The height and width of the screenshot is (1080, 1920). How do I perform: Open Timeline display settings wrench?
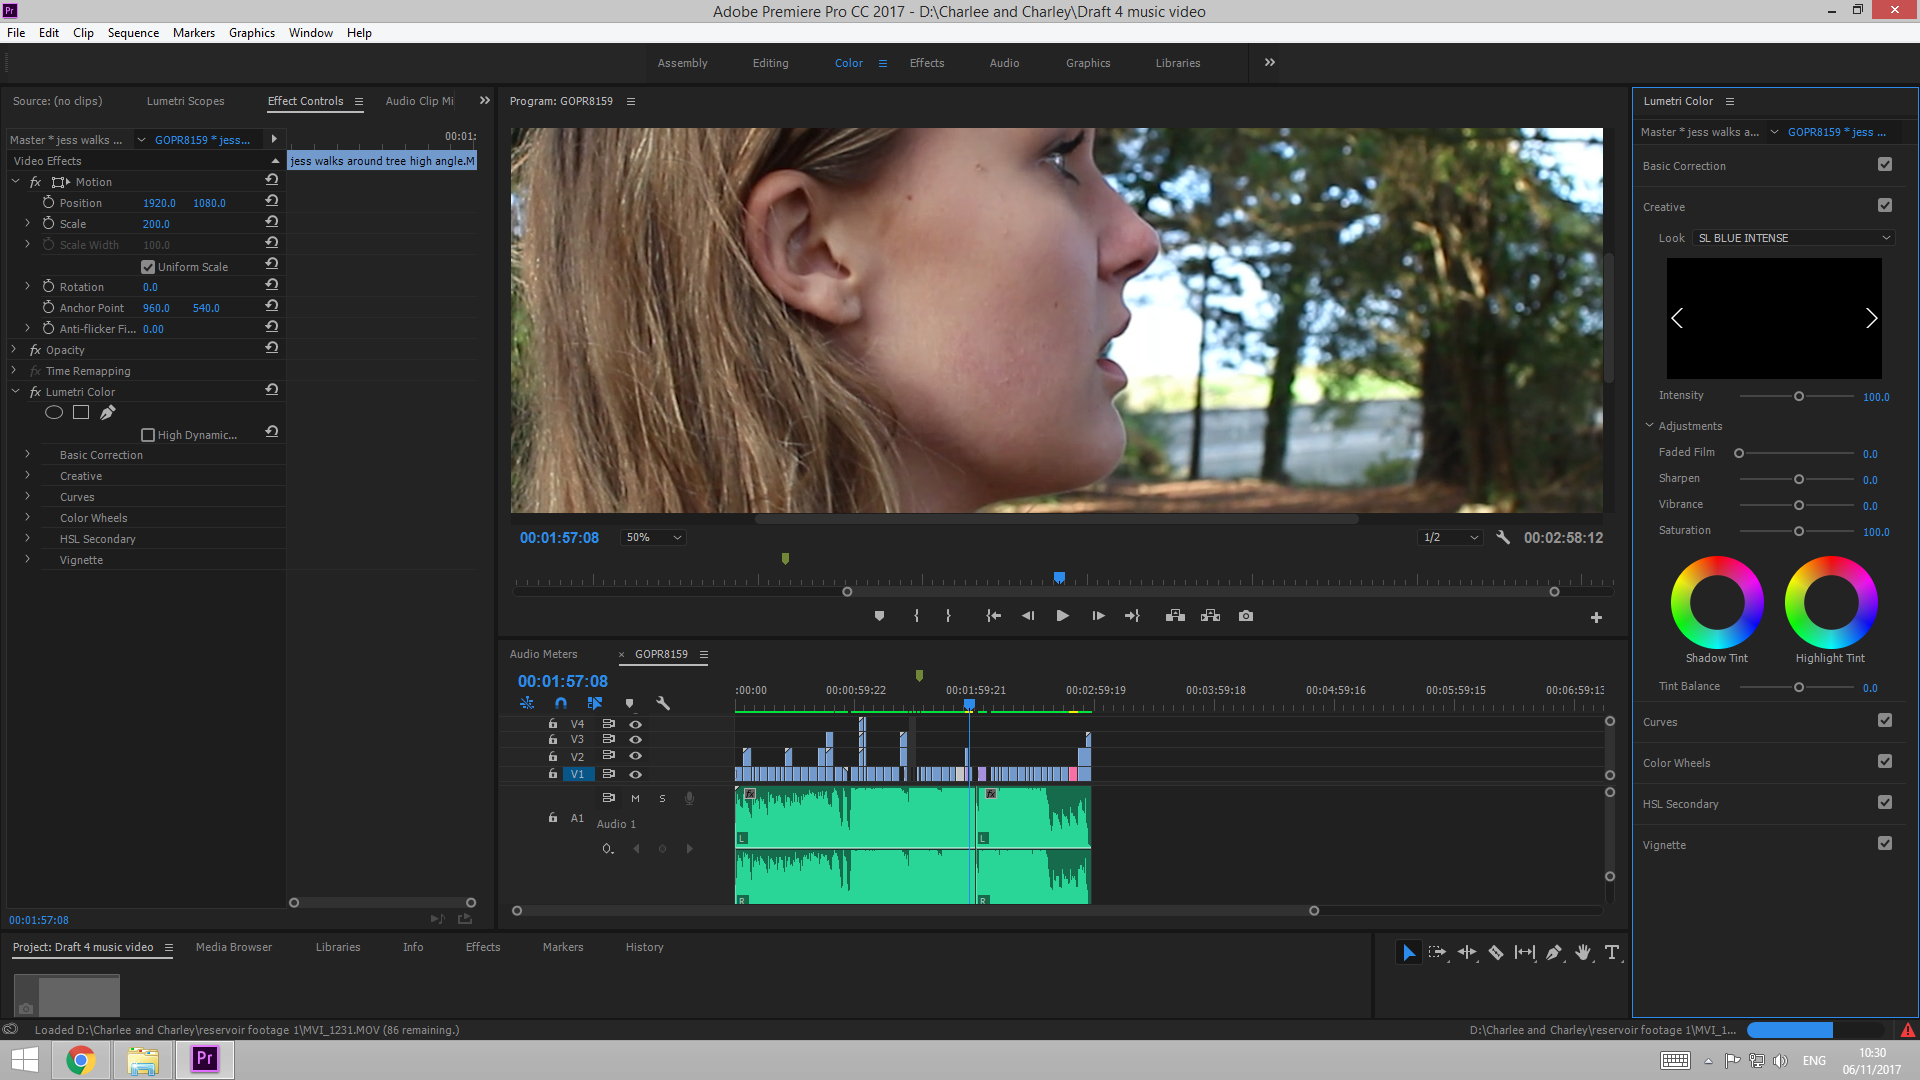[663, 703]
